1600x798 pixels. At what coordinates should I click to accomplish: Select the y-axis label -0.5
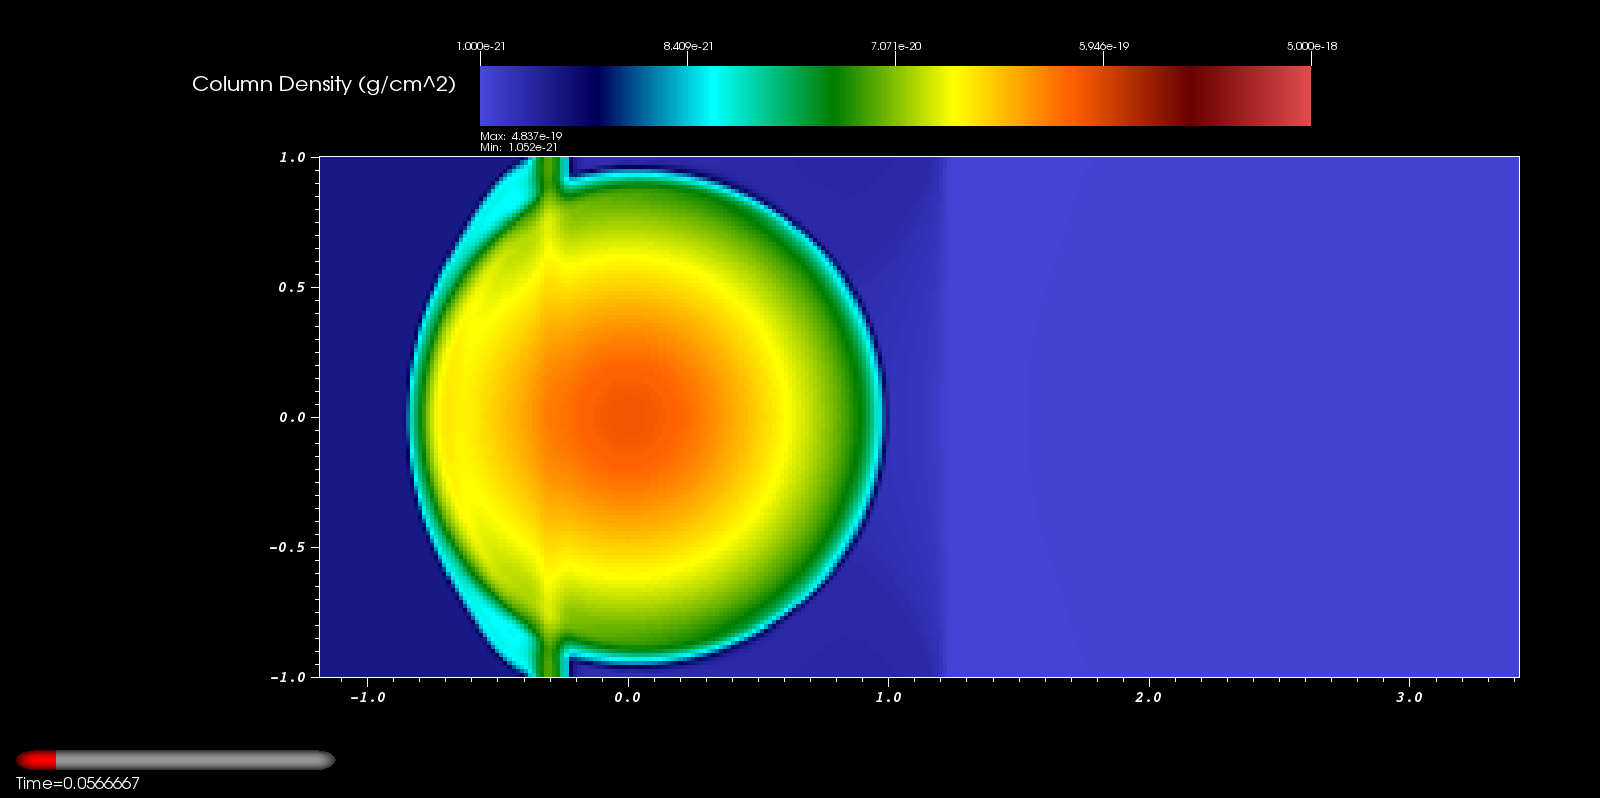pyautogui.click(x=287, y=547)
